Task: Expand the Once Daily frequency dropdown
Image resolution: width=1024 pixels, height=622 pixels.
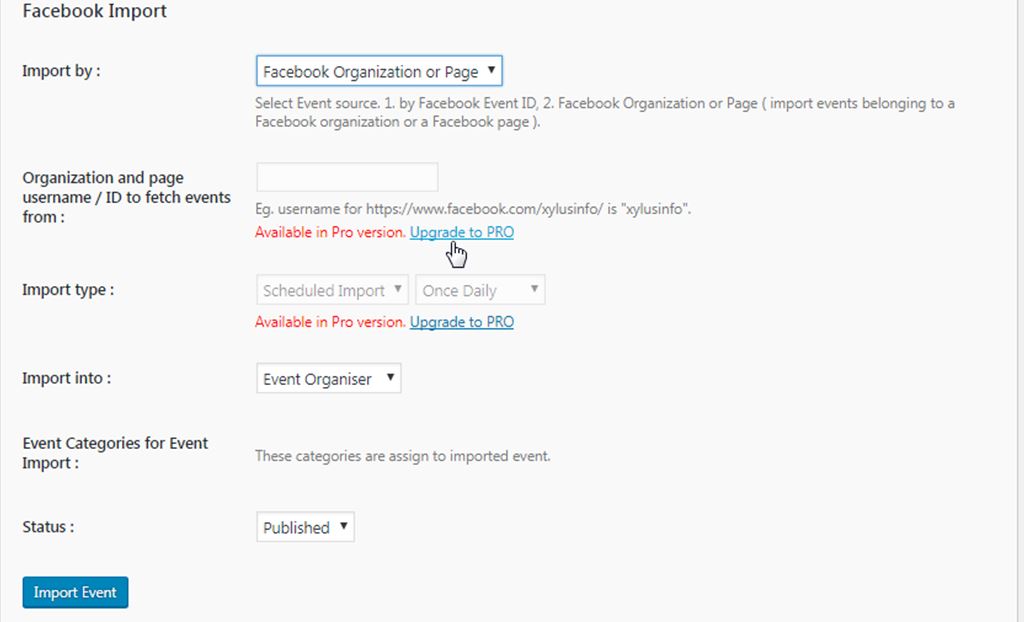Action: tap(480, 291)
